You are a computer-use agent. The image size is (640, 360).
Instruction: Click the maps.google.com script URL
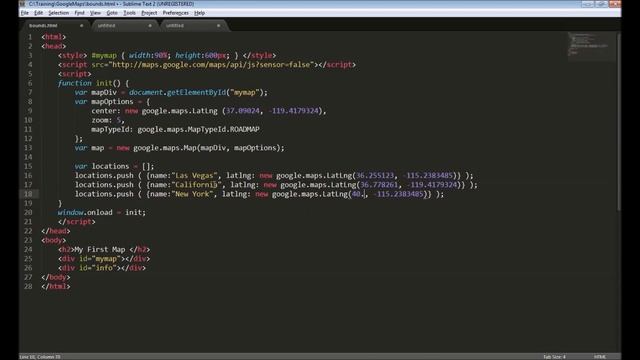(x=211, y=64)
